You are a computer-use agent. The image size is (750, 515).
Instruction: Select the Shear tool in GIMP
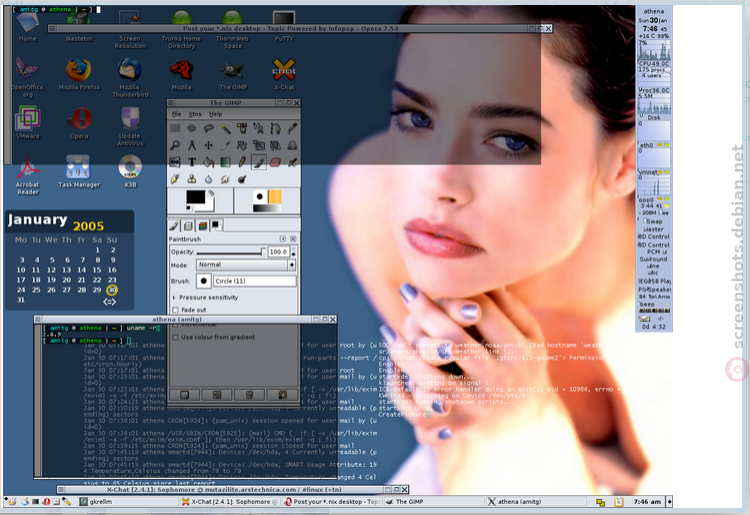click(x=276, y=145)
